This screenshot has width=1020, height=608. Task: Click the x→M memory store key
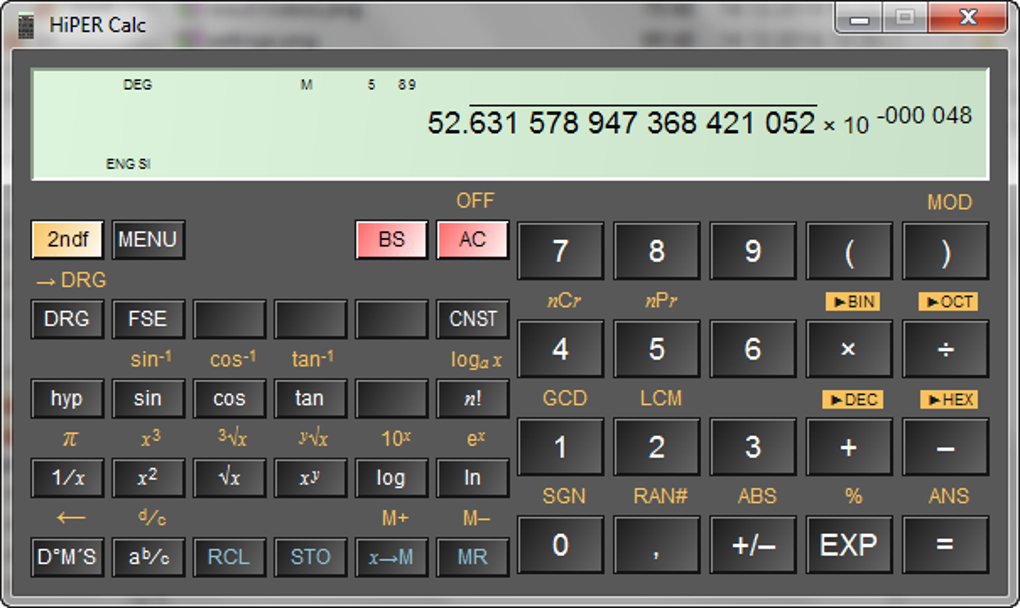(x=392, y=557)
